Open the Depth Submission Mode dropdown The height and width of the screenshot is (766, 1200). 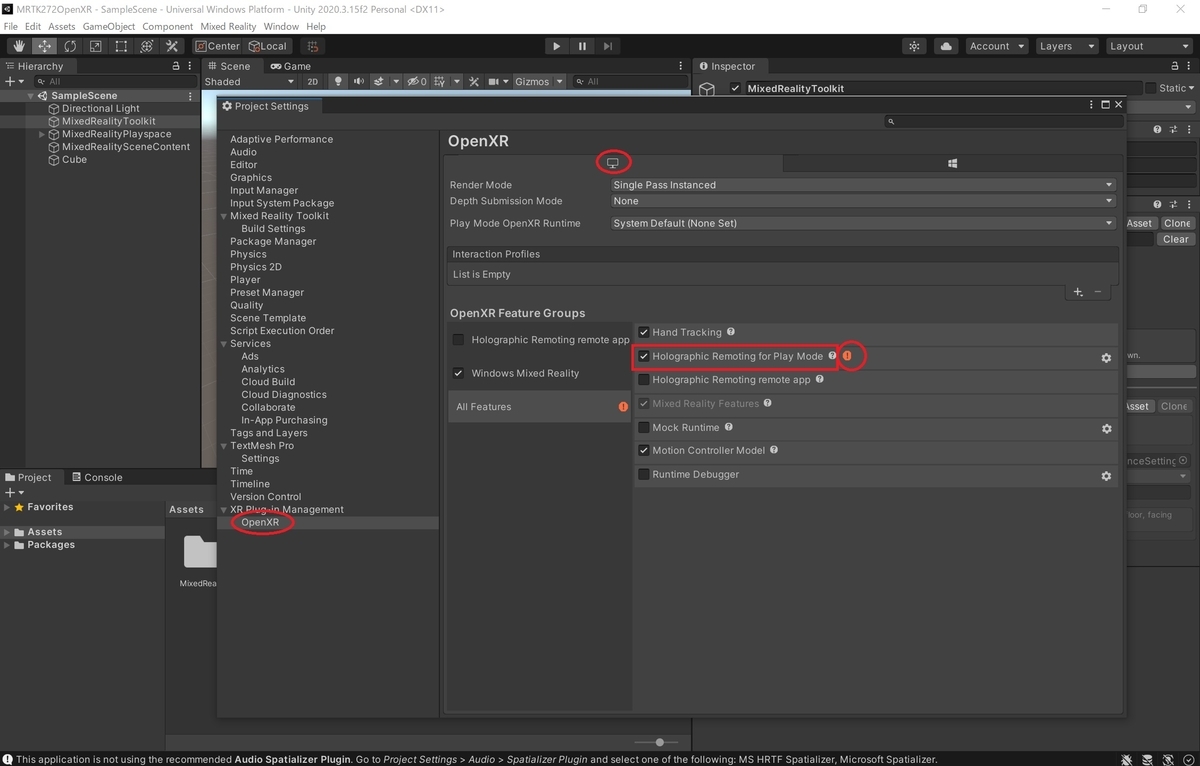coord(863,201)
